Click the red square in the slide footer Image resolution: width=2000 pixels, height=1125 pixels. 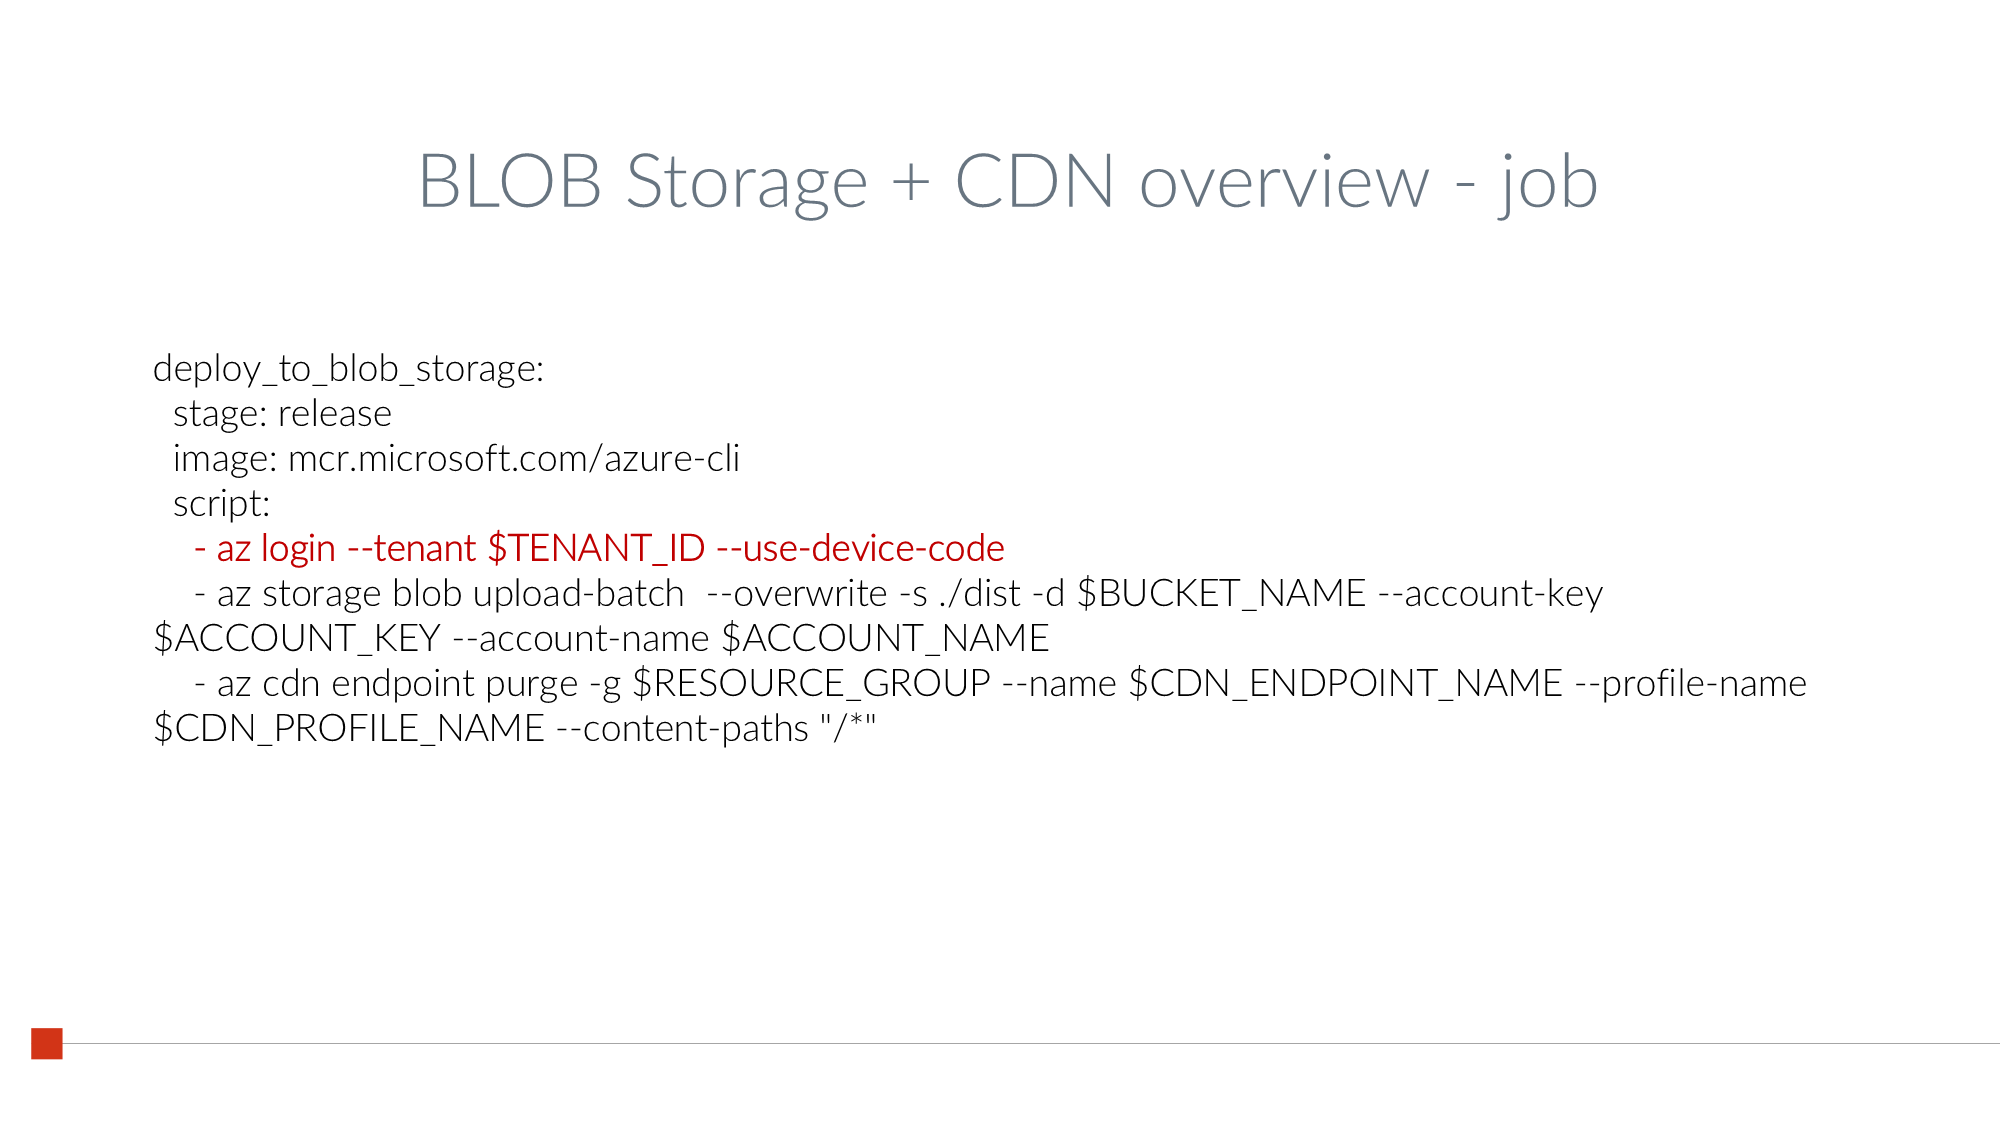pos(47,1043)
